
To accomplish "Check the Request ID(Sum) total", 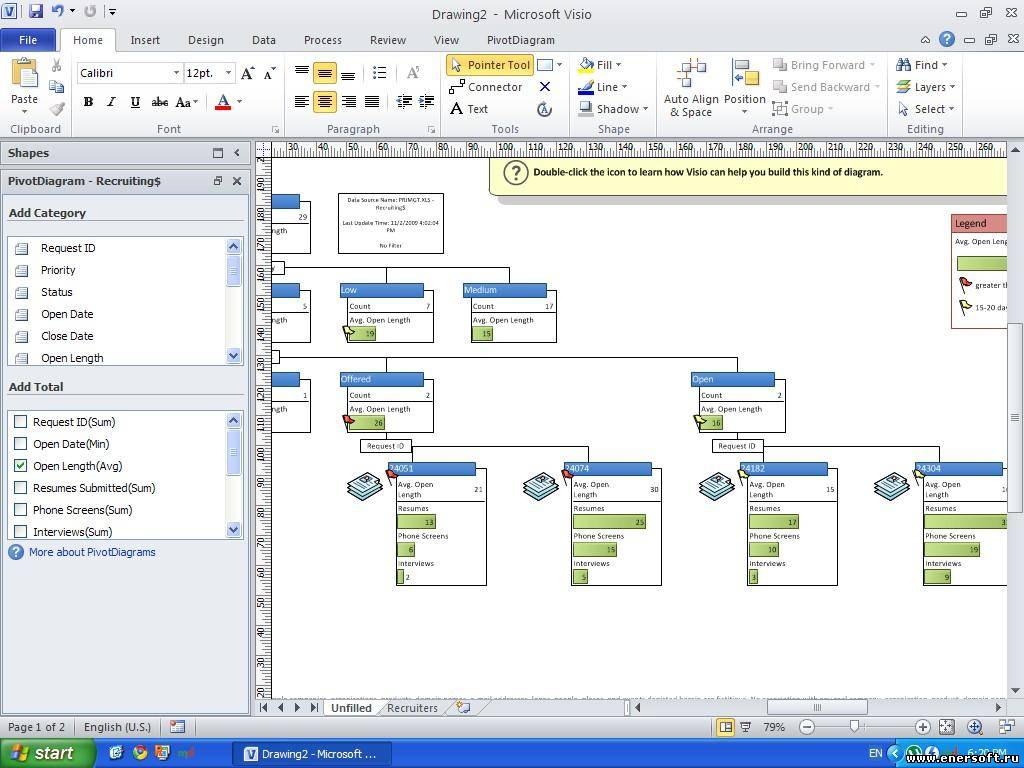I will [x=21, y=422].
